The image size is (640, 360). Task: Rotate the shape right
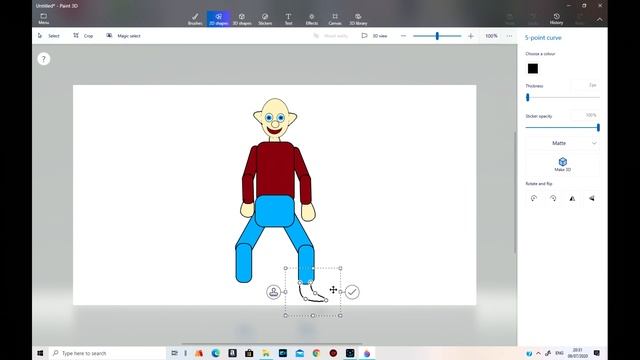(x=553, y=198)
